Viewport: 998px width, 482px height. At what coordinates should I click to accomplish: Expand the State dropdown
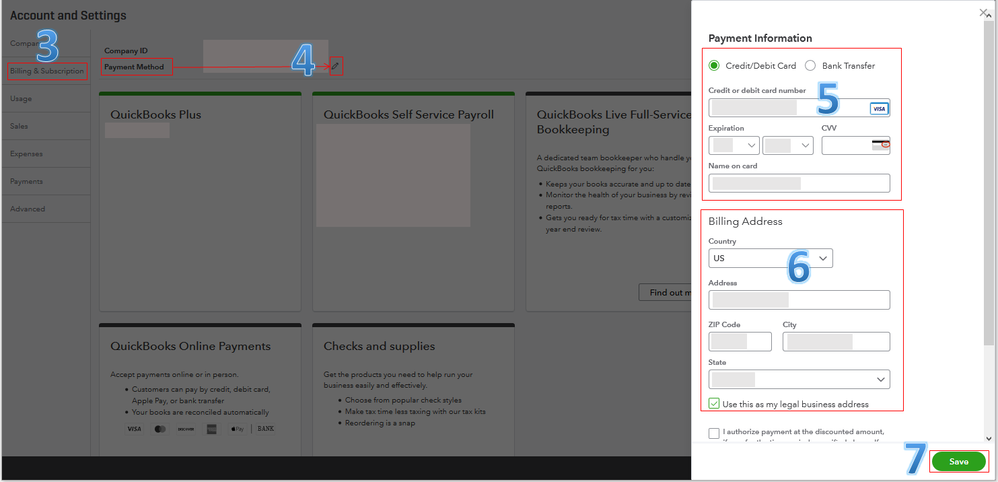point(799,379)
